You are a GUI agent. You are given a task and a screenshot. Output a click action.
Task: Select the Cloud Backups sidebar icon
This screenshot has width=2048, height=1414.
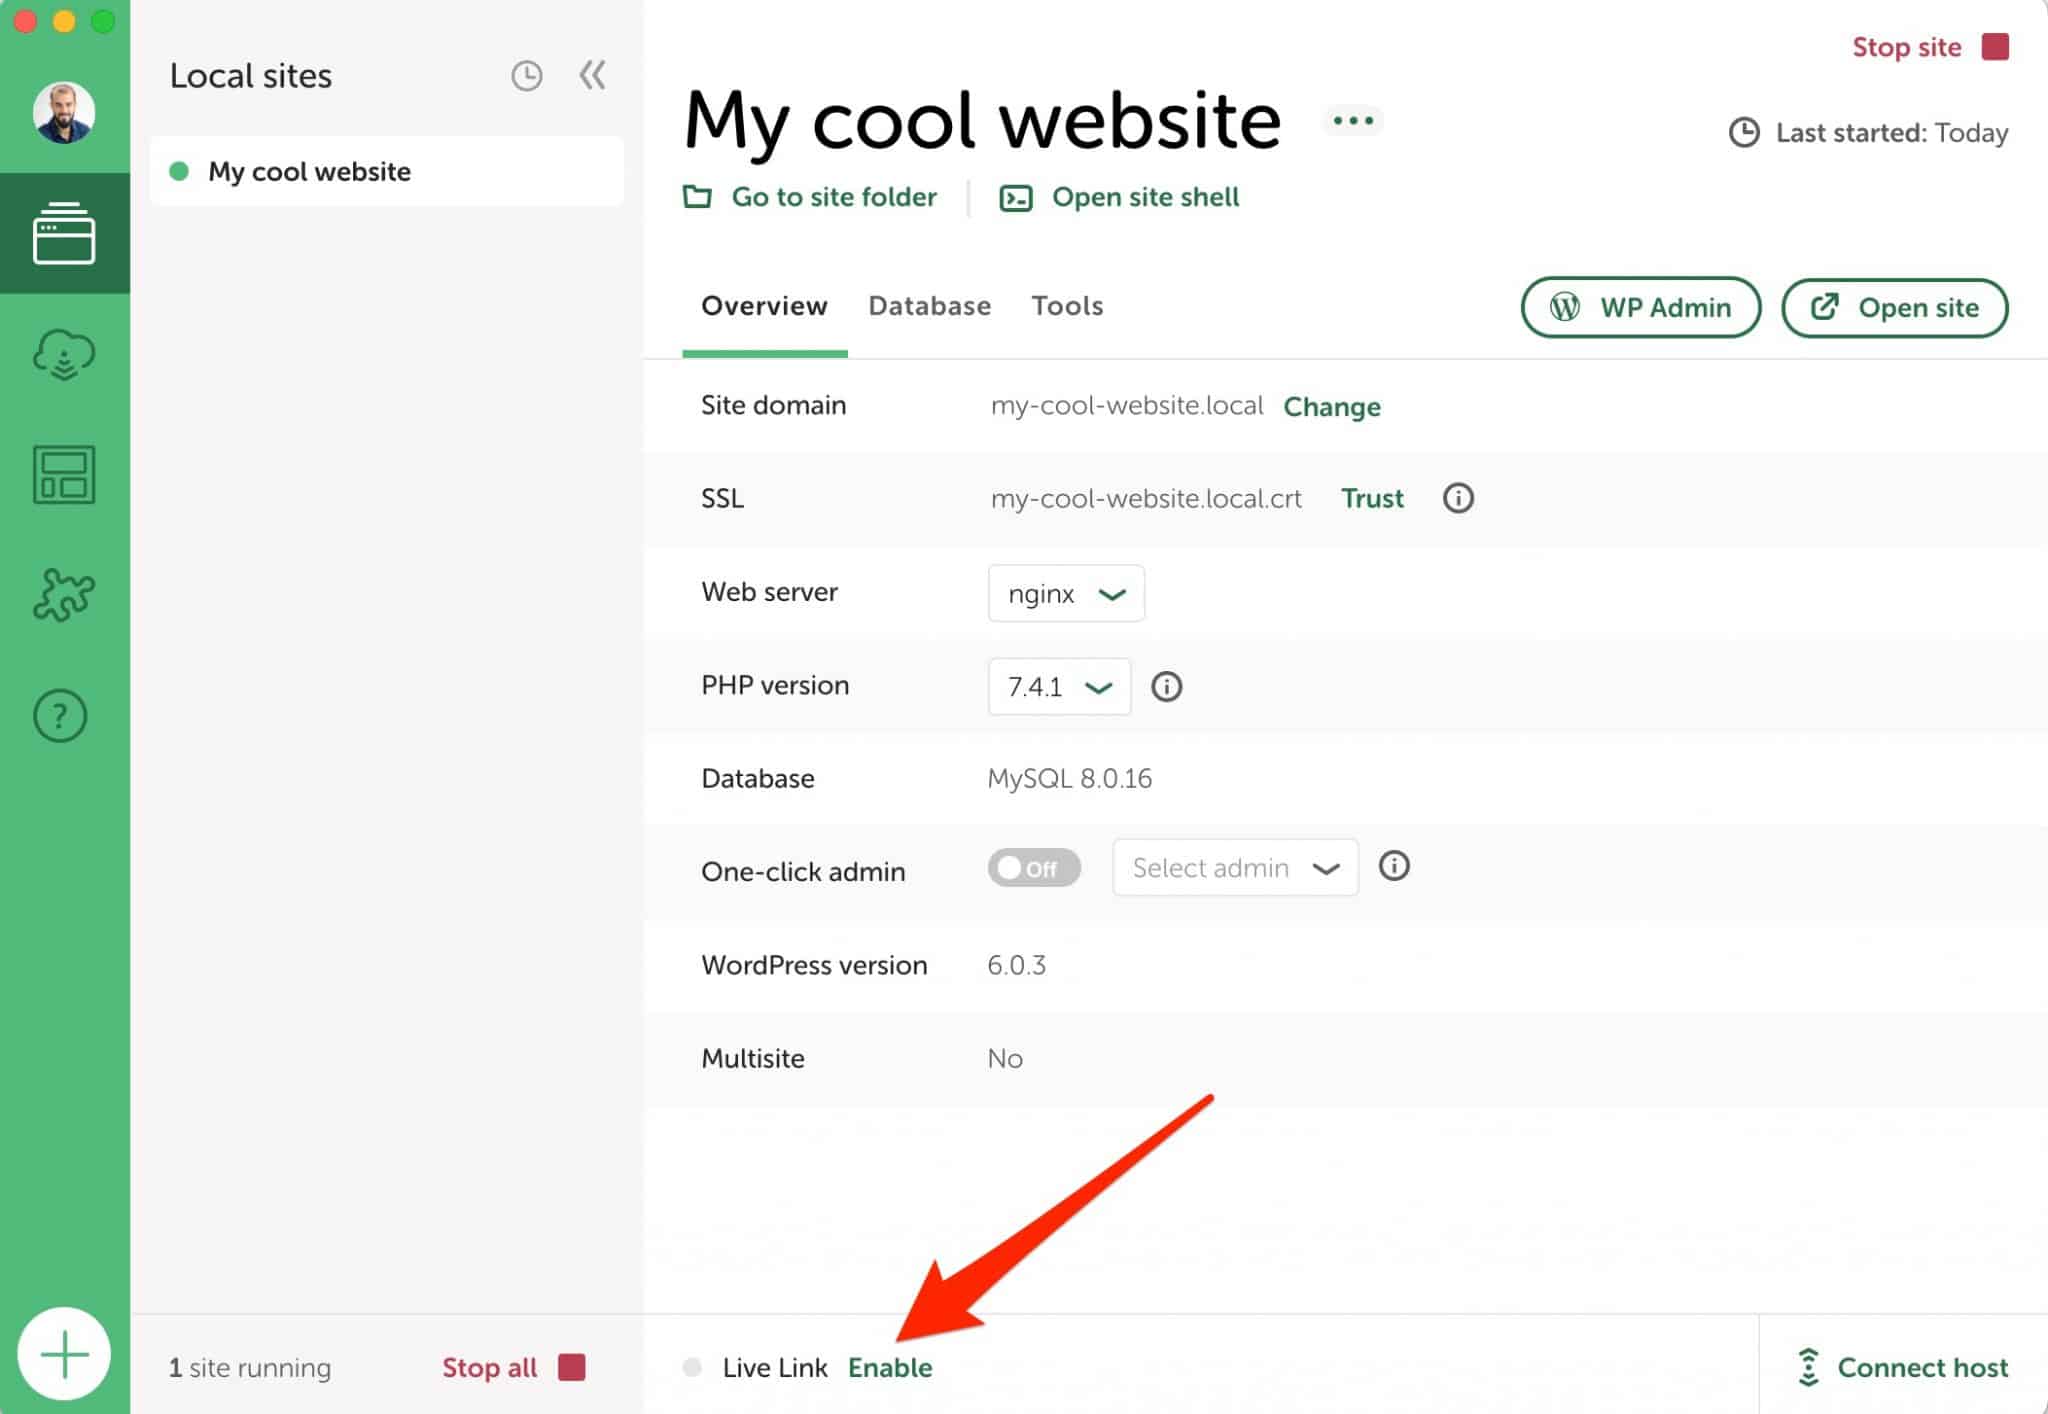[62, 353]
